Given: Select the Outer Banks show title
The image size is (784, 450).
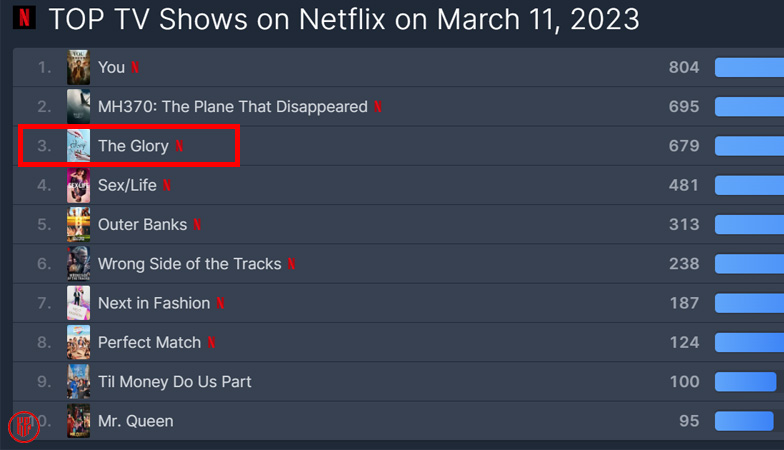Looking at the screenshot, I should point(142,225).
